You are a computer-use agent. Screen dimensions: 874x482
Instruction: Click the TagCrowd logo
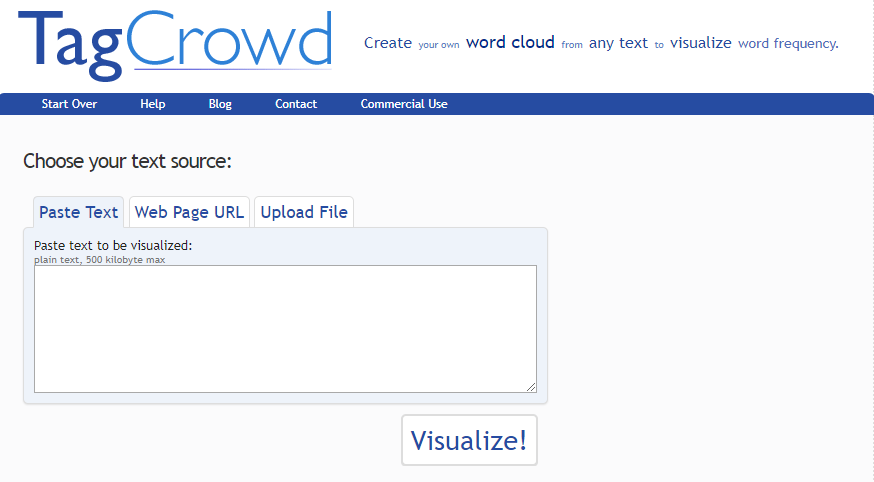(x=174, y=43)
